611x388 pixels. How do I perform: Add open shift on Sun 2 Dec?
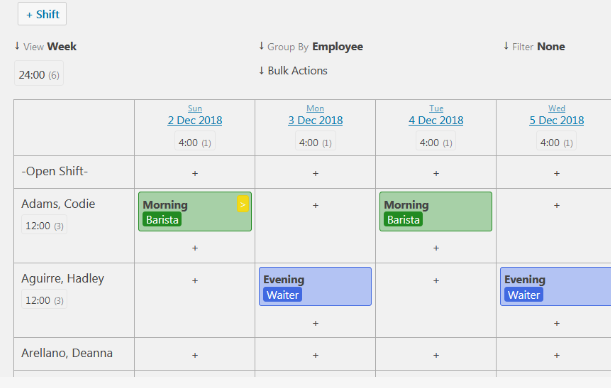(x=195, y=173)
